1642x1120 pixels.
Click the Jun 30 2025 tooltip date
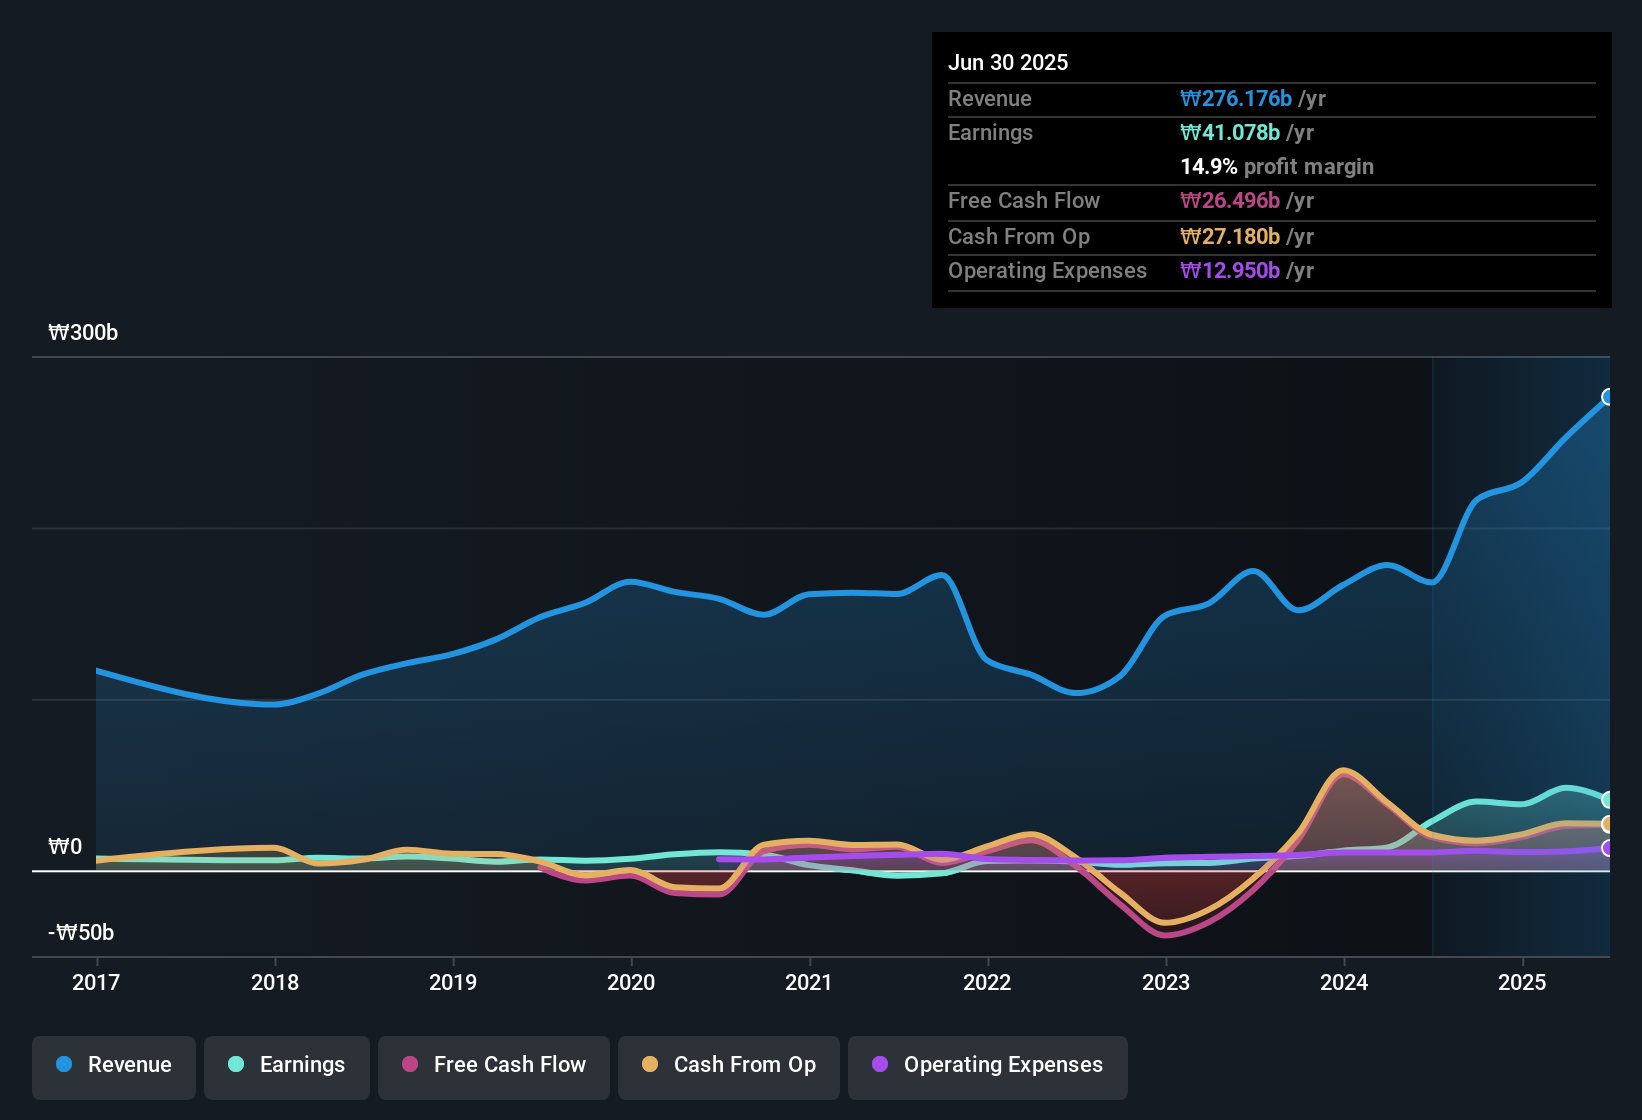coord(1008,63)
